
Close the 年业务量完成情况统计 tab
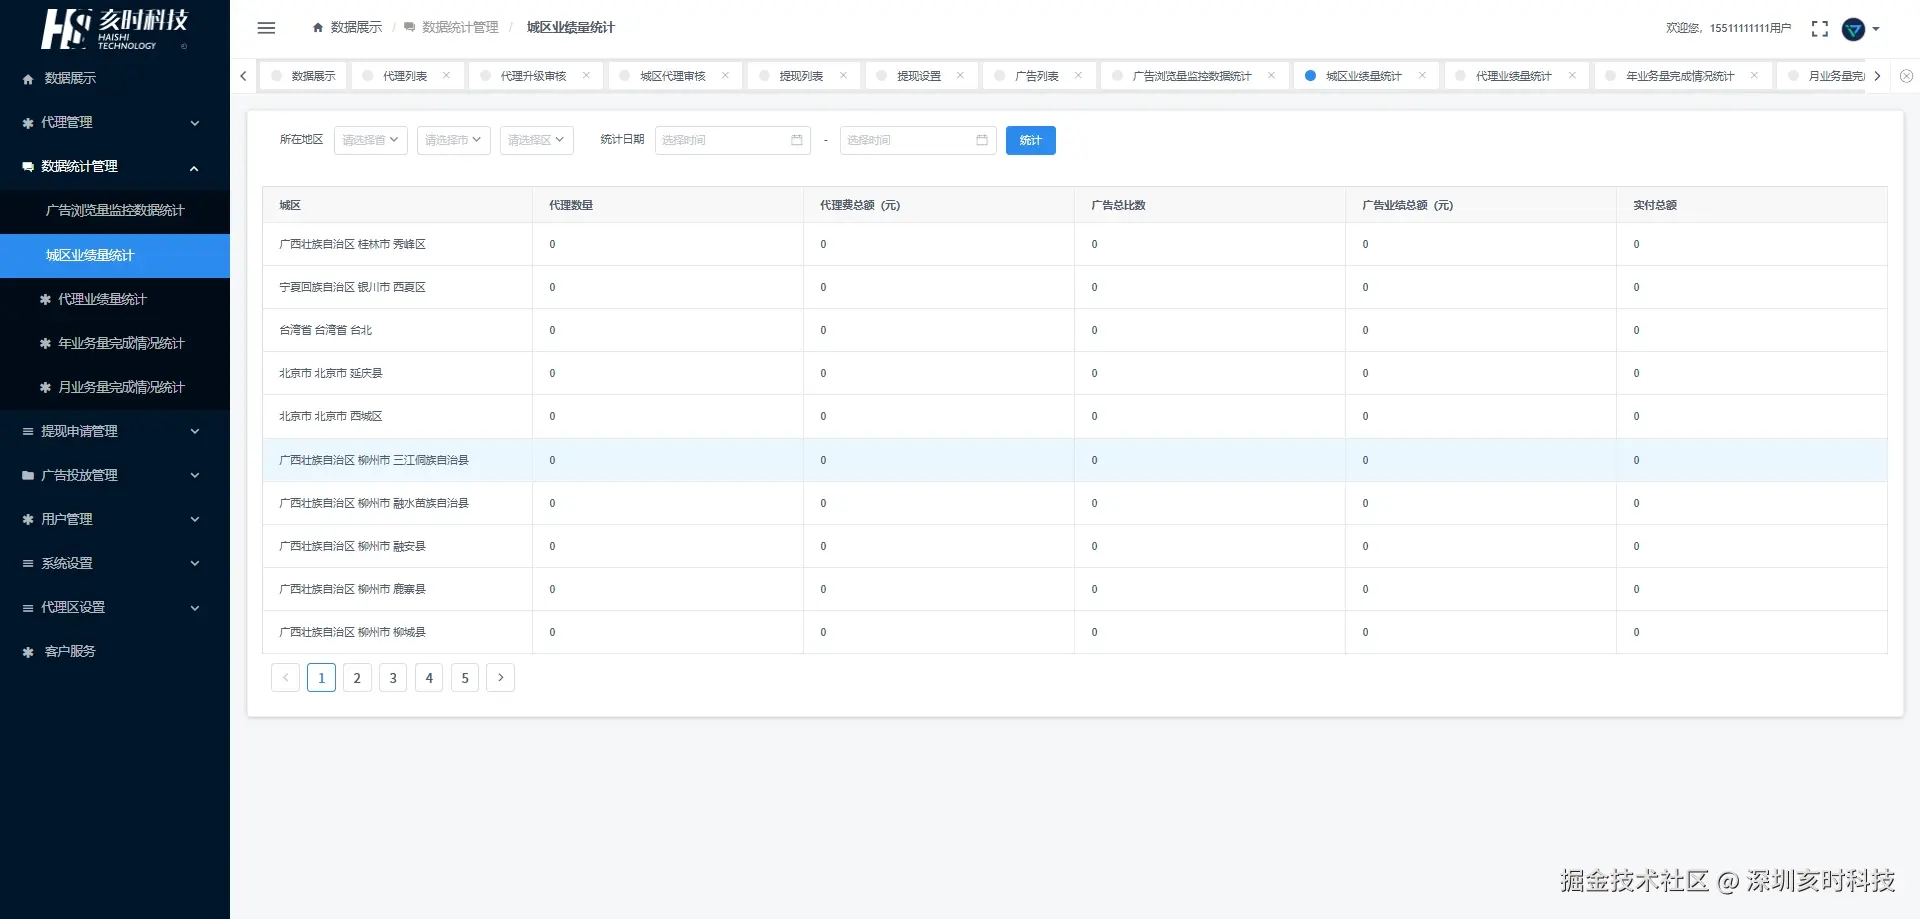(x=1754, y=76)
